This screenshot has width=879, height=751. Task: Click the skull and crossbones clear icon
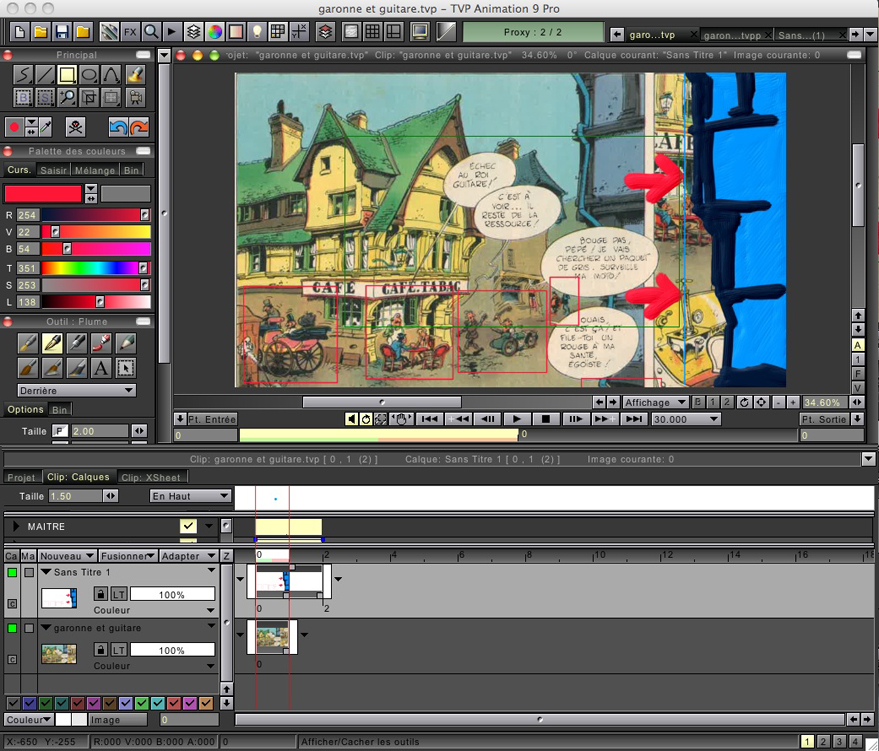click(x=75, y=127)
